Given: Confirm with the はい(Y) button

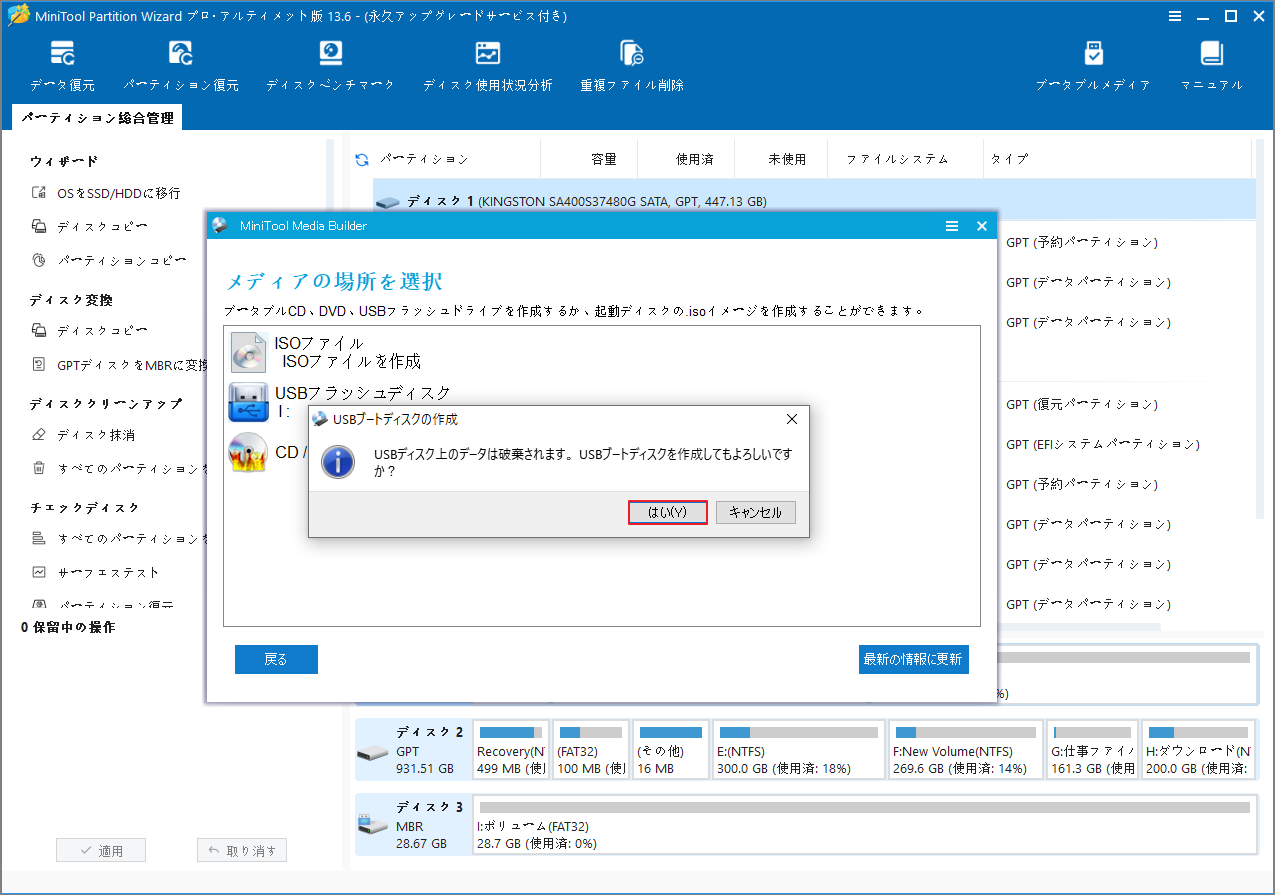Looking at the screenshot, I should pyautogui.click(x=668, y=512).
